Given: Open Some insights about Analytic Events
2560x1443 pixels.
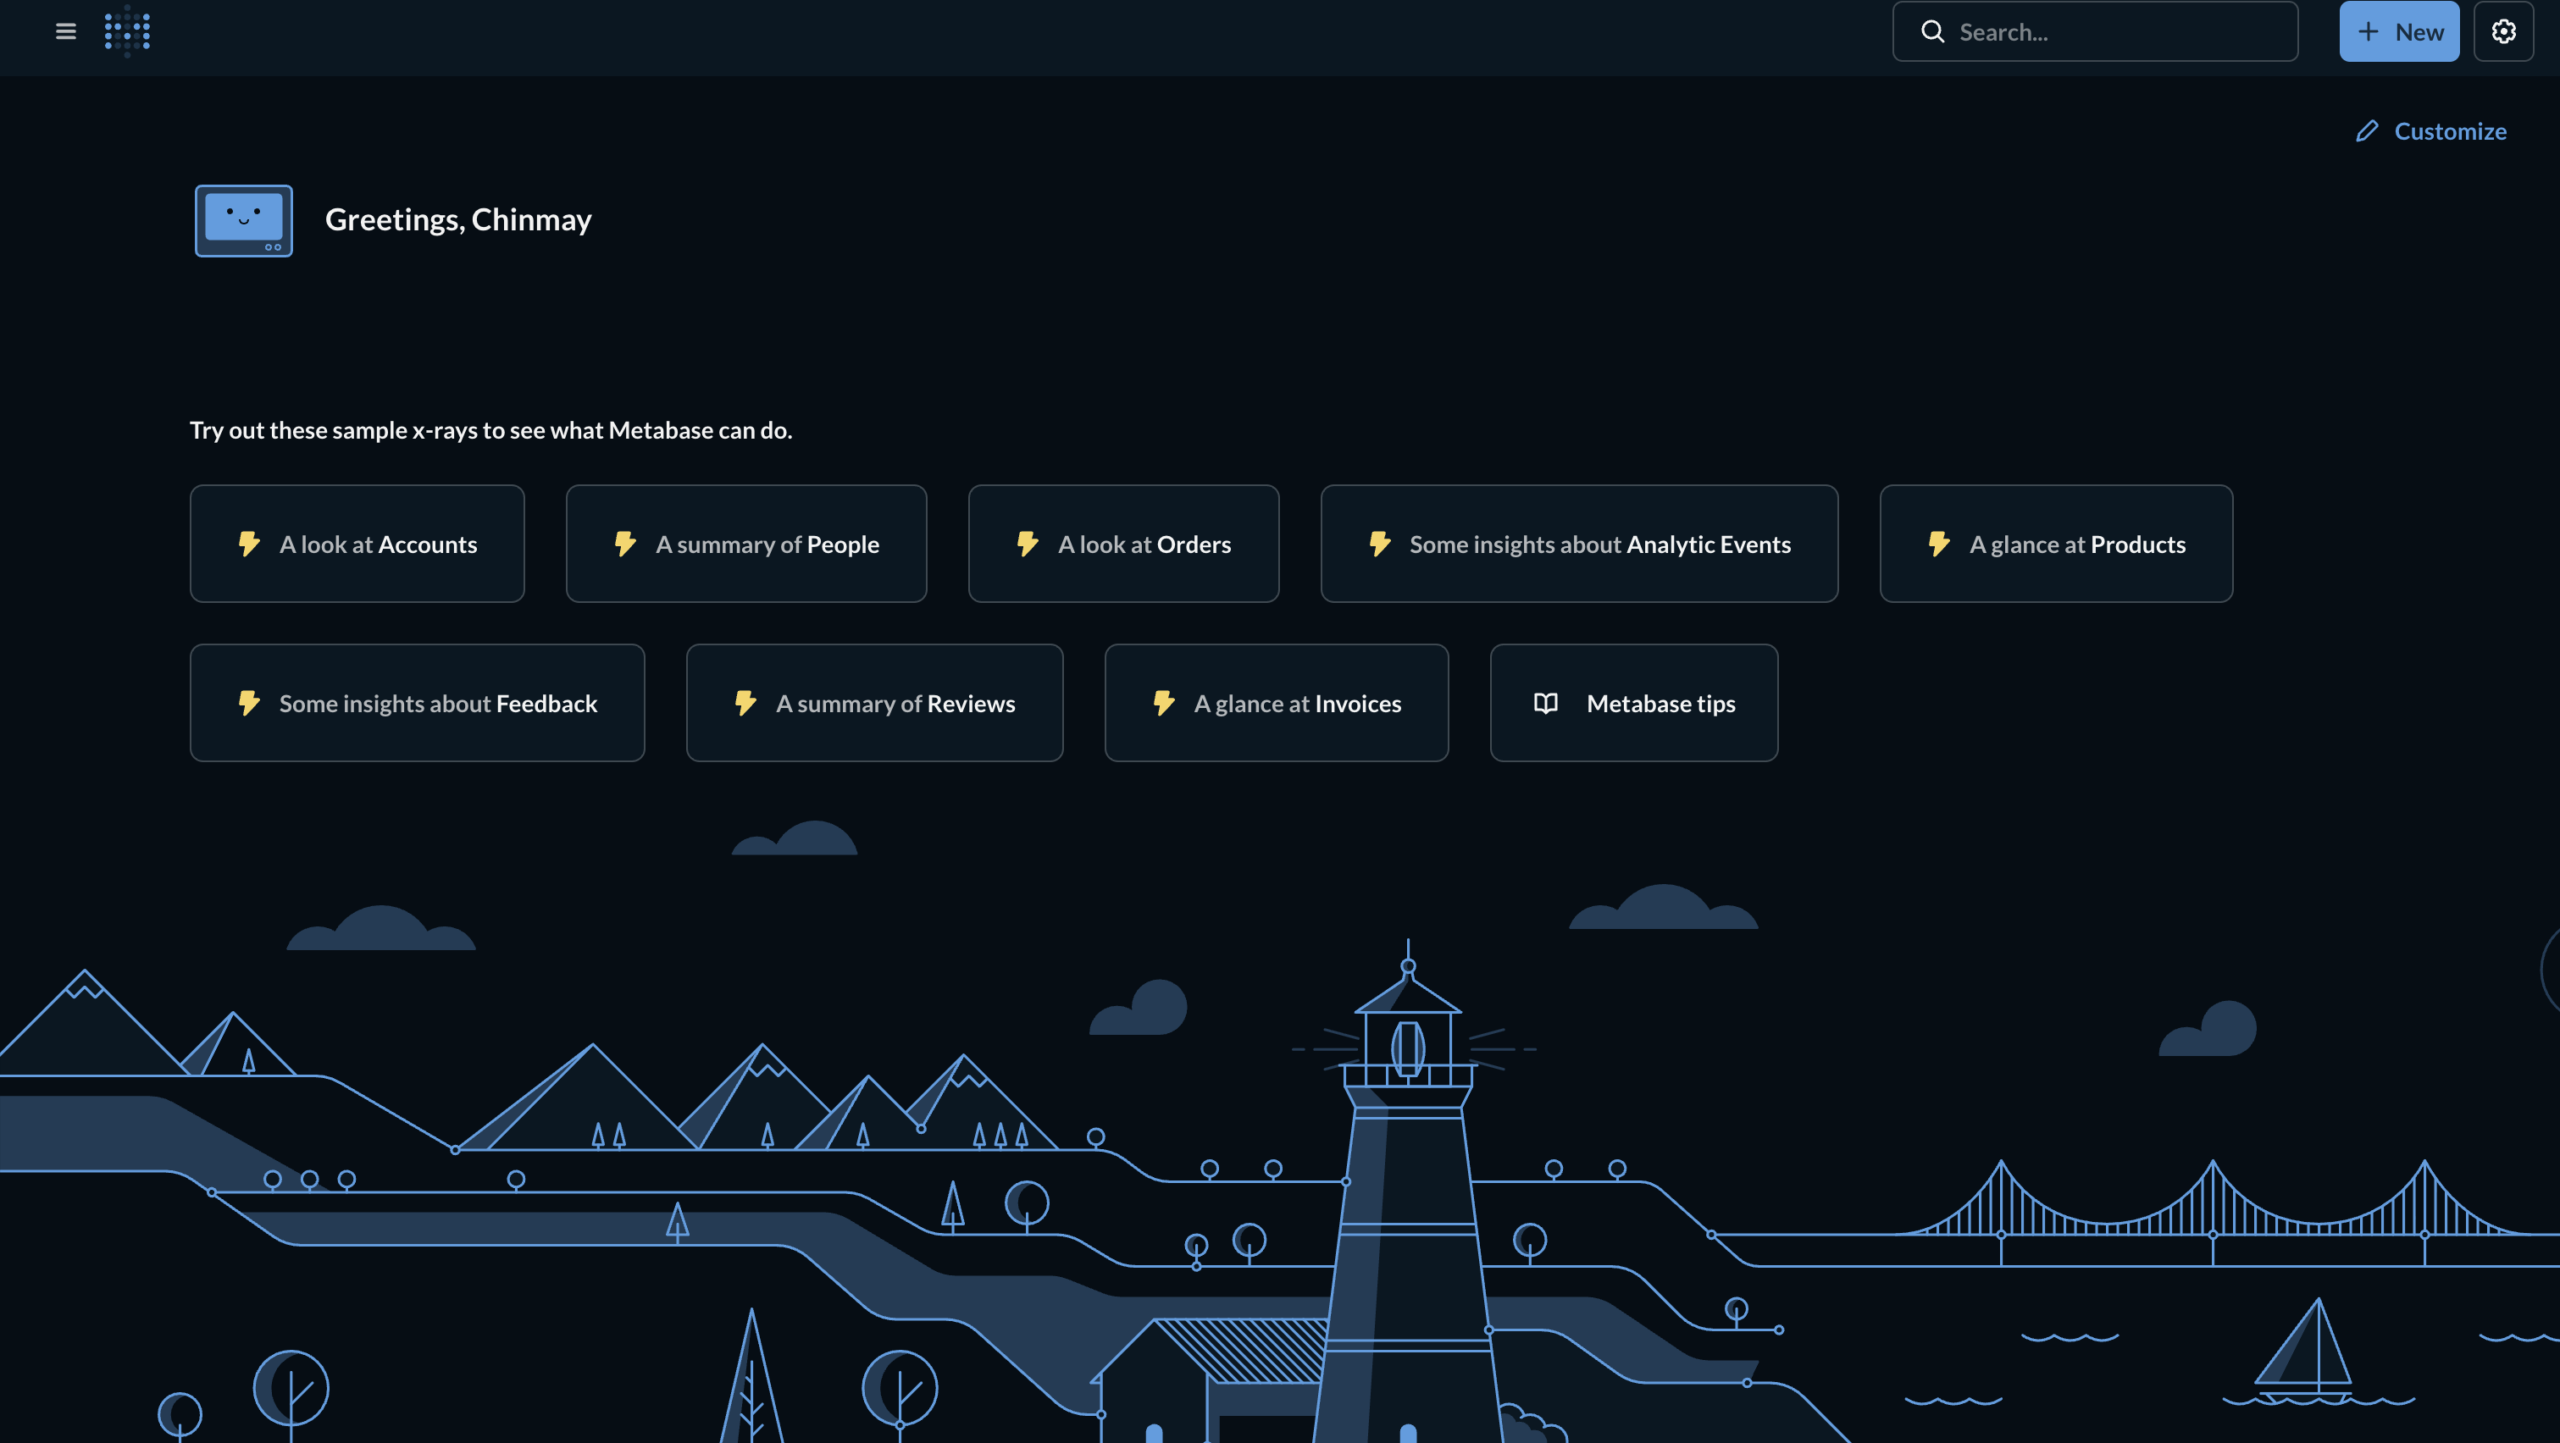Looking at the screenshot, I should tap(1579, 543).
